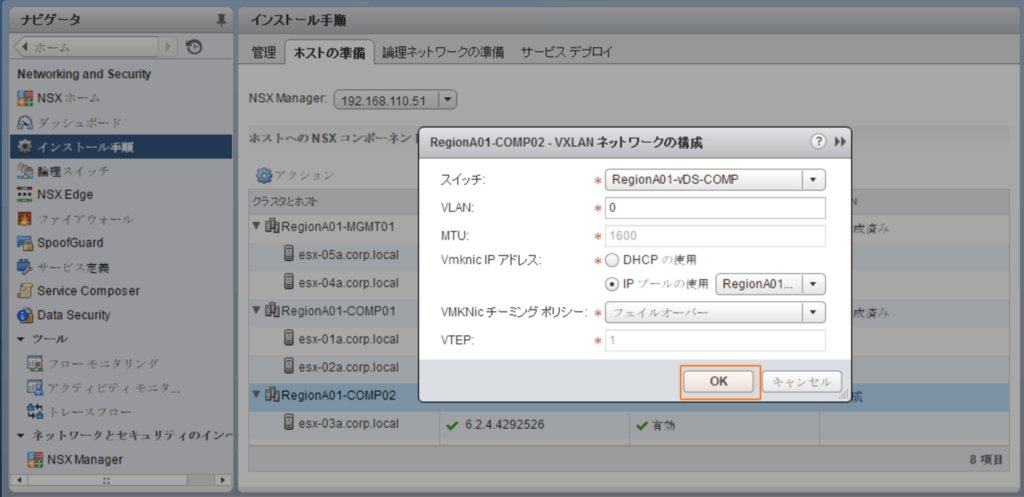Open Data Security in the navigator

pos(64,315)
